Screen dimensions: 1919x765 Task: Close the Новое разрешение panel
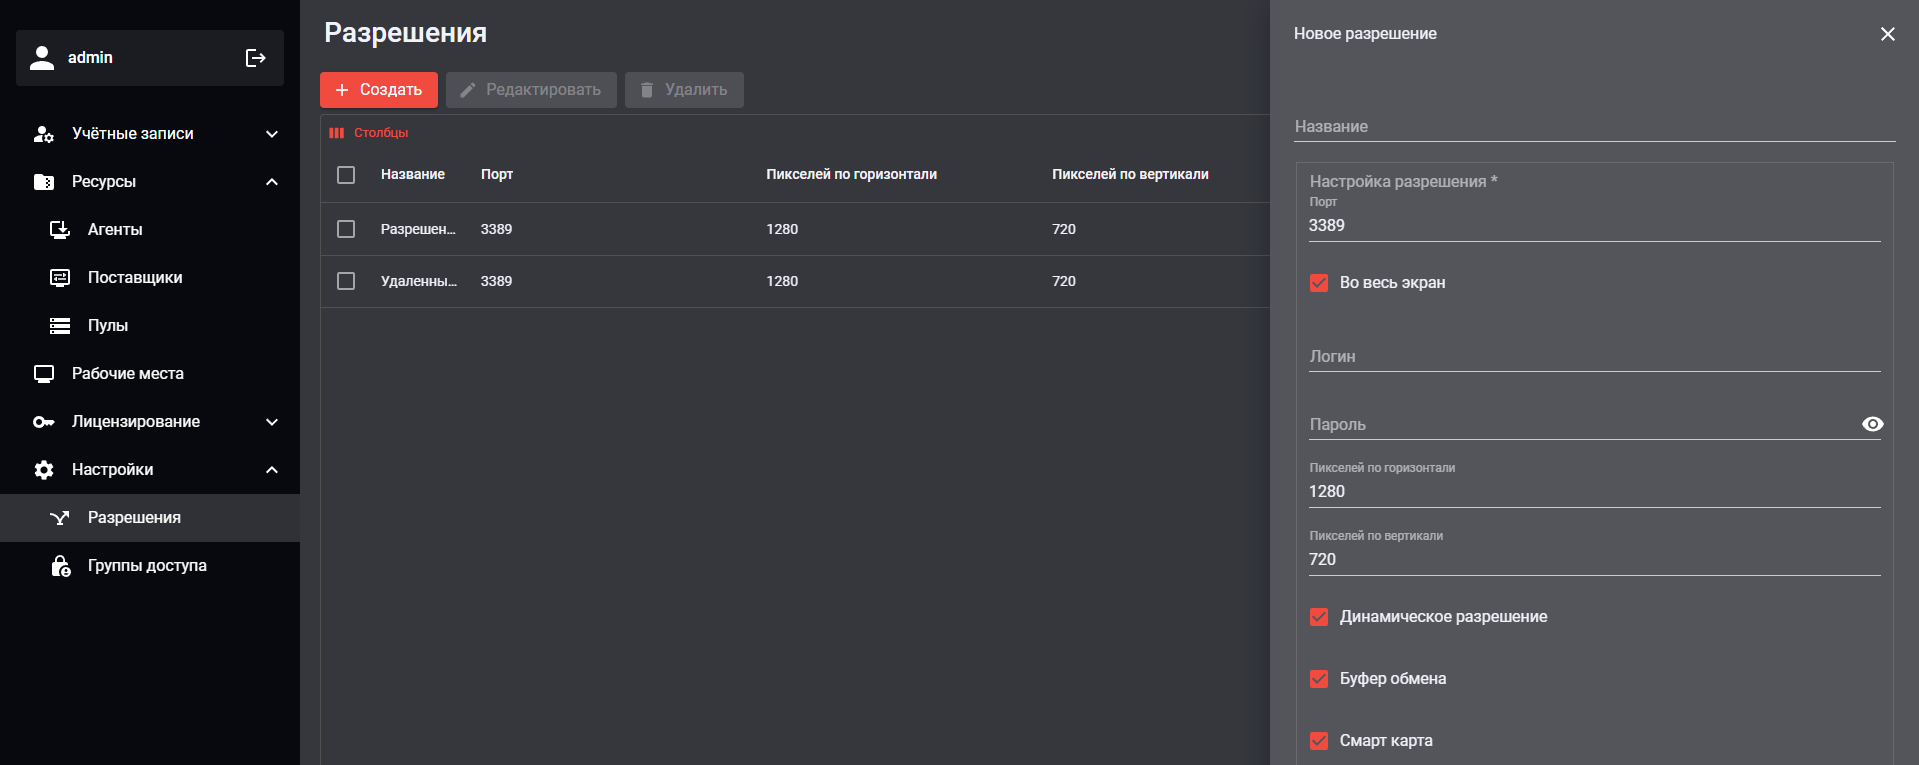pyautogui.click(x=1887, y=34)
